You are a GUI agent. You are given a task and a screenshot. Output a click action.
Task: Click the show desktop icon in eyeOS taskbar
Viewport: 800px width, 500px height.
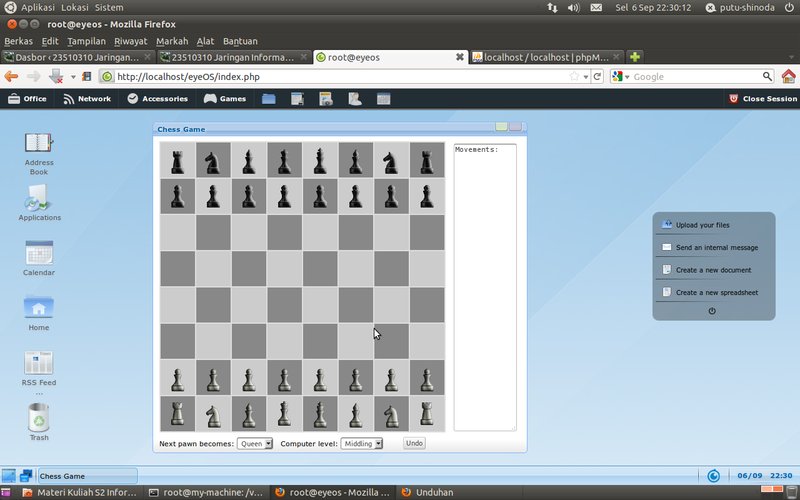[9, 476]
